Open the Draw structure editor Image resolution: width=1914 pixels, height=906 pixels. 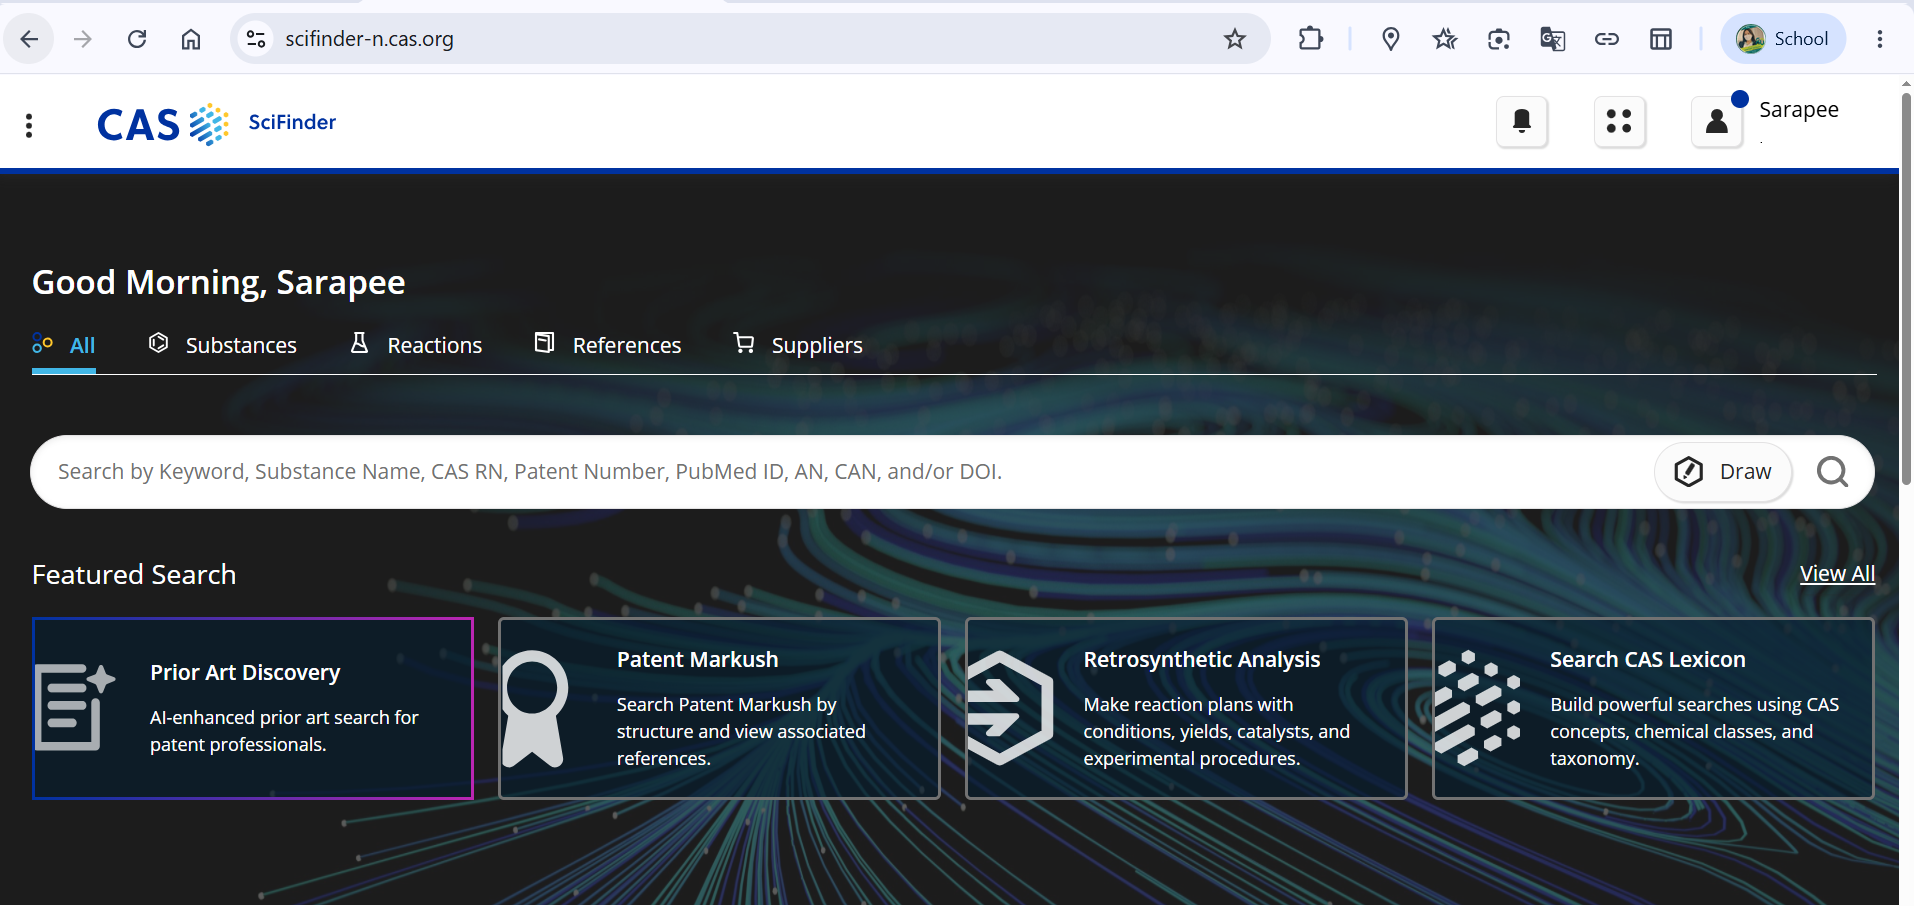[x=1723, y=472]
